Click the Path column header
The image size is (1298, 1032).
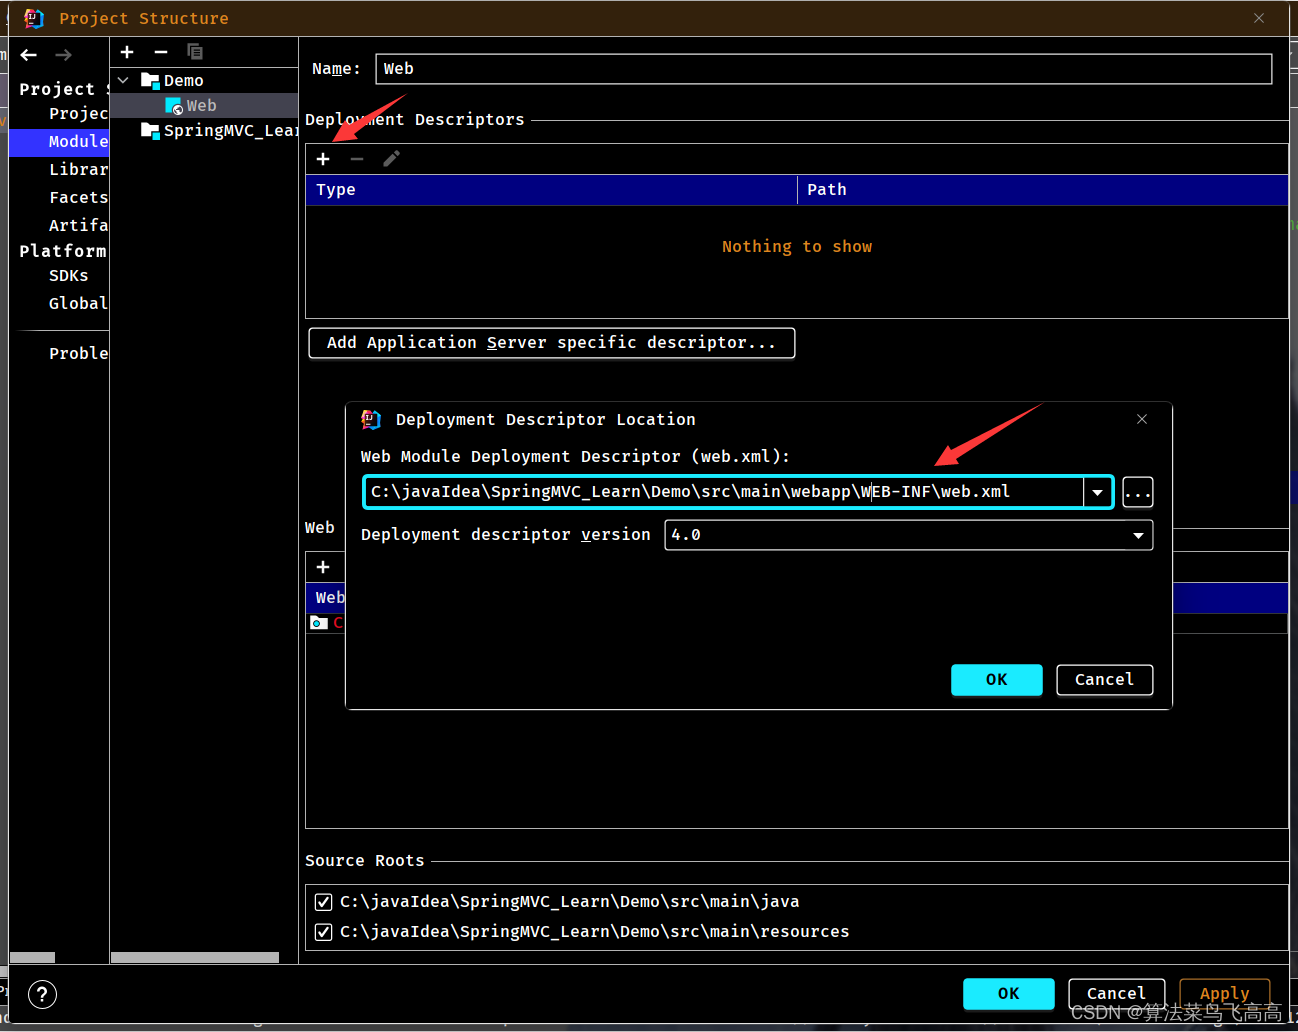tap(1042, 190)
